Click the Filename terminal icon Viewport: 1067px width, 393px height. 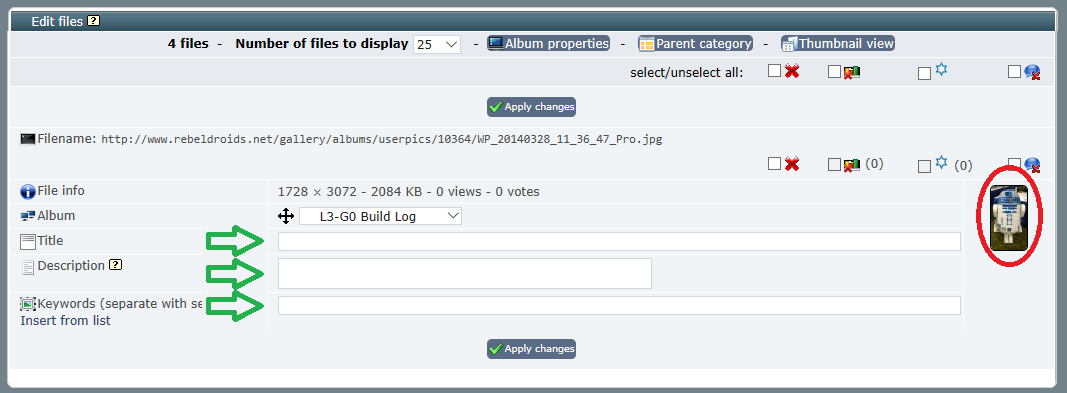tap(28, 139)
